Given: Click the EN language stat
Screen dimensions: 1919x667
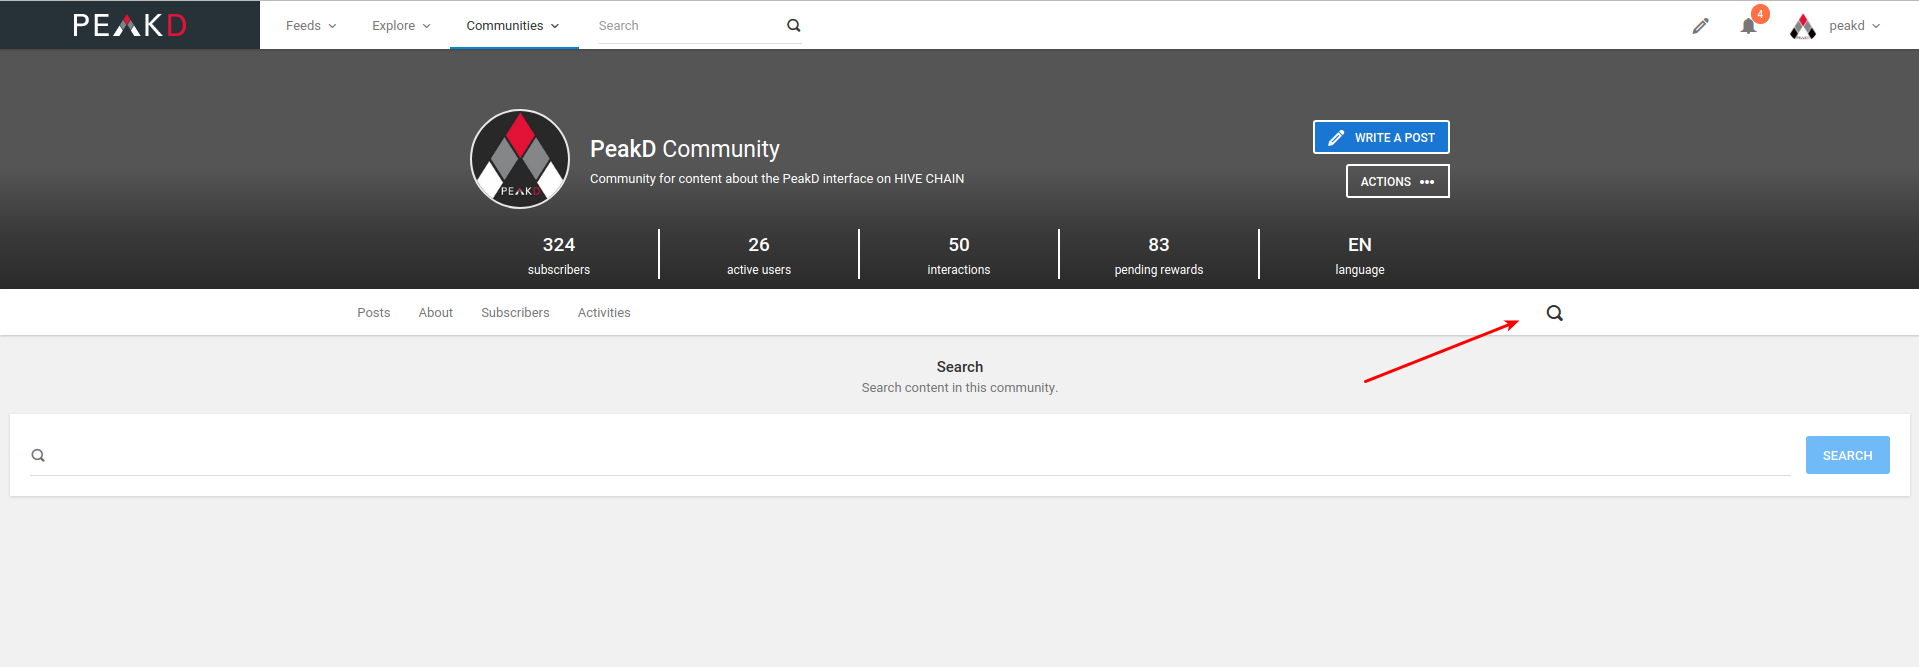Looking at the screenshot, I should coord(1360,255).
